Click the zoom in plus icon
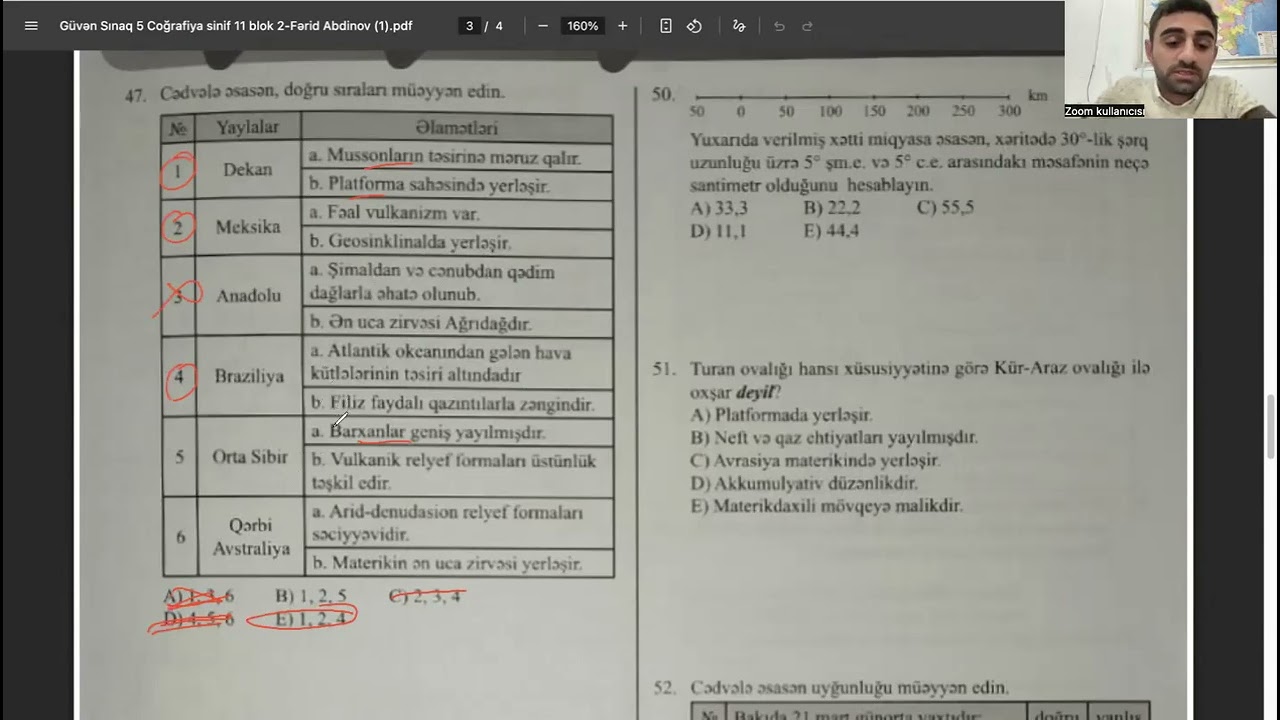The width and height of the screenshot is (1280, 720). (622, 26)
